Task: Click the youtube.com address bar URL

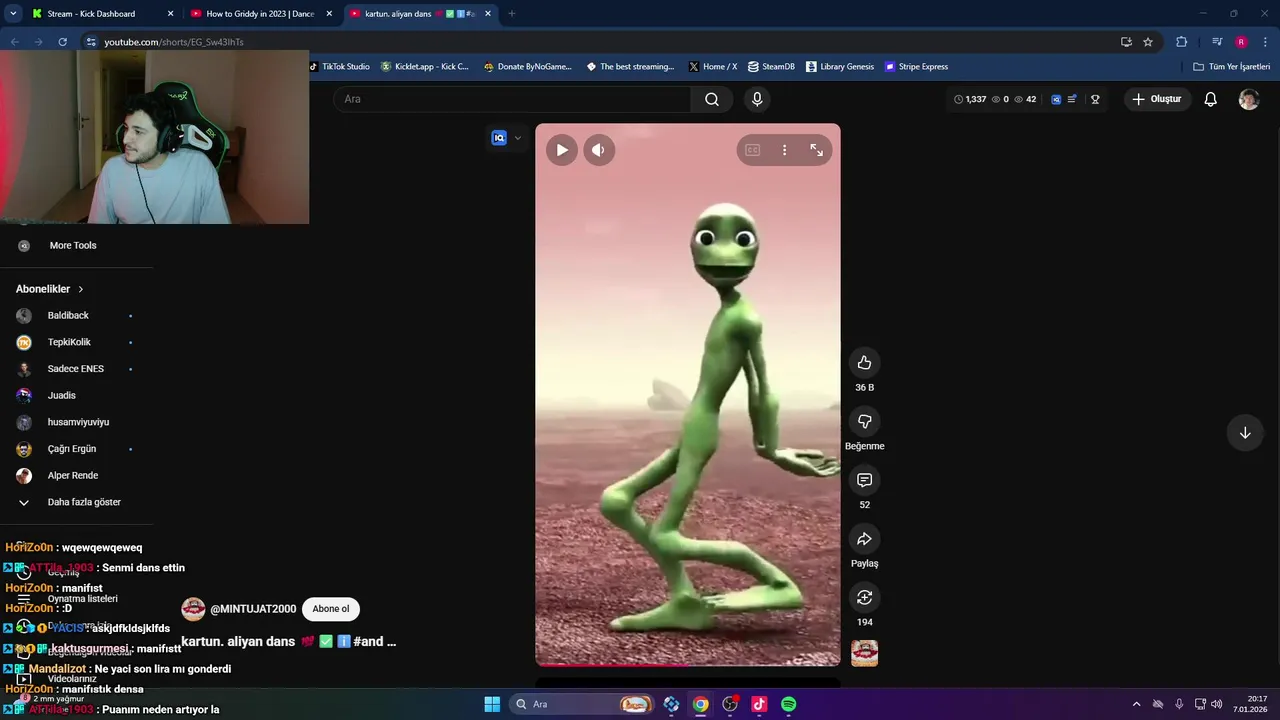Action: pos(174,42)
